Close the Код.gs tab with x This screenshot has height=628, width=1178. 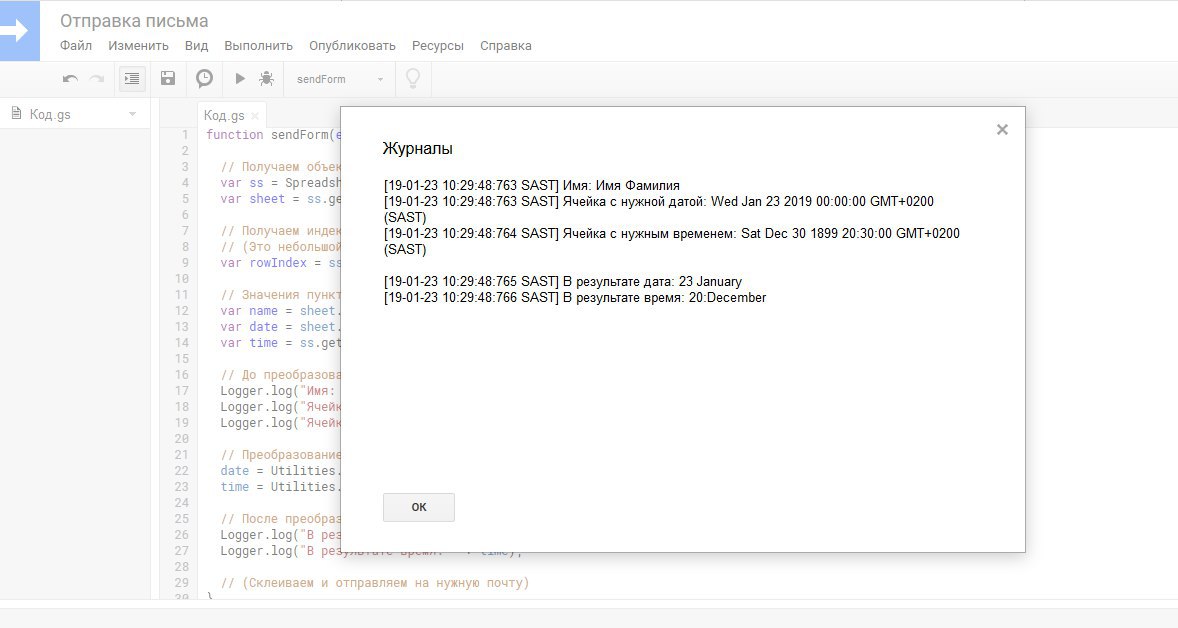(x=255, y=116)
